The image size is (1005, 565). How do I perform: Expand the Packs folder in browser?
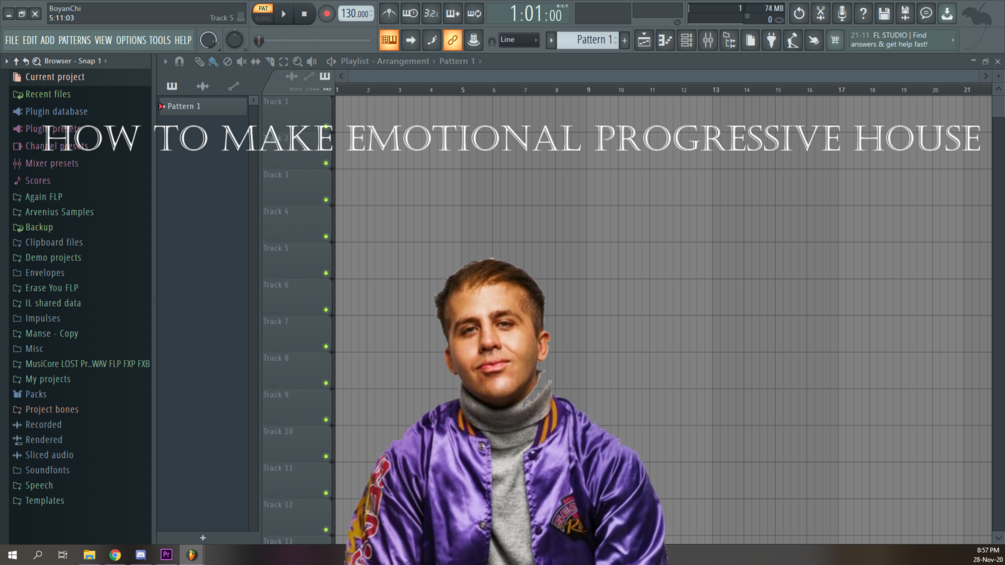point(35,395)
